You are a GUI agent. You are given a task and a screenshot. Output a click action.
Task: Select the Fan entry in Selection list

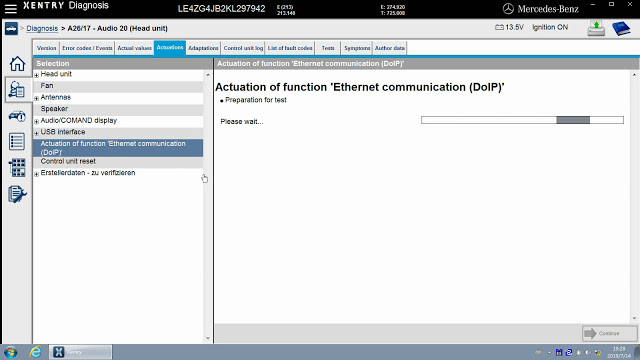[118, 86]
